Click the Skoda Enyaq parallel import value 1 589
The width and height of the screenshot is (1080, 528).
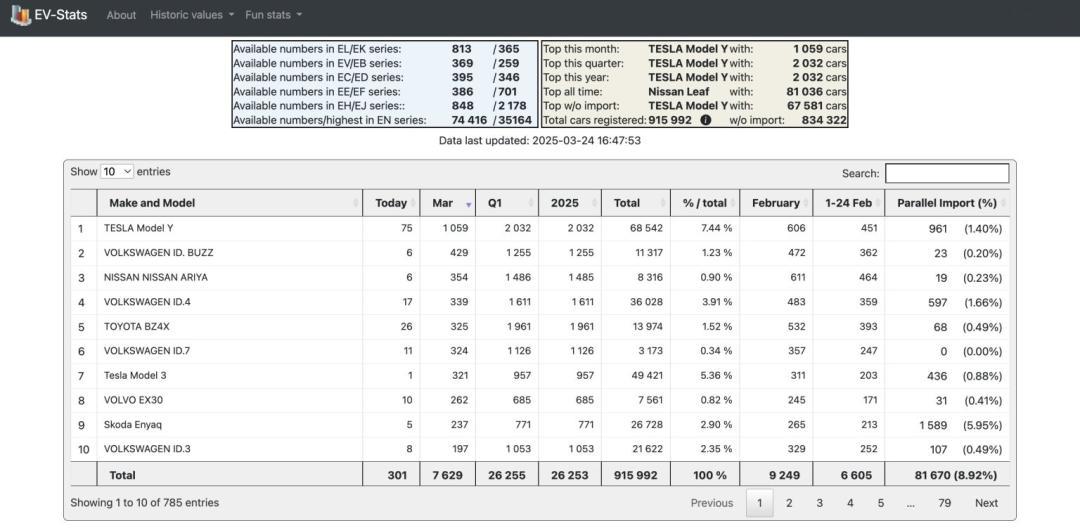pos(933,425)
